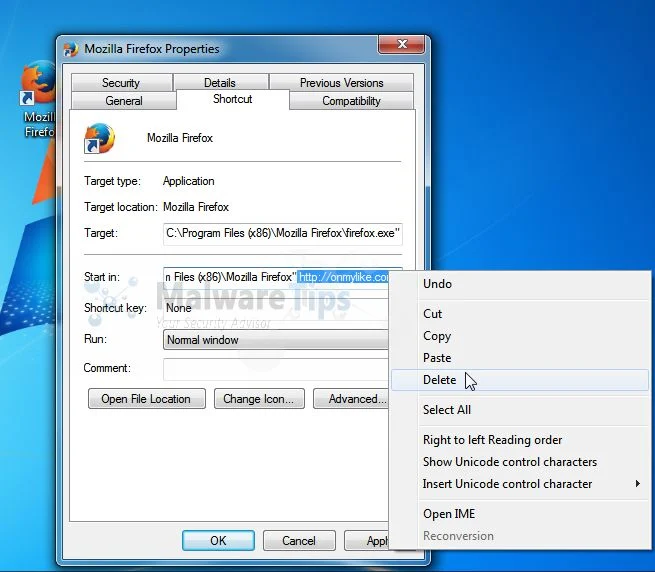Image resolution: width=655 pixels, height=572 pixels.
Task: Choose Cut from the context menu
Action: coord(520,314)
